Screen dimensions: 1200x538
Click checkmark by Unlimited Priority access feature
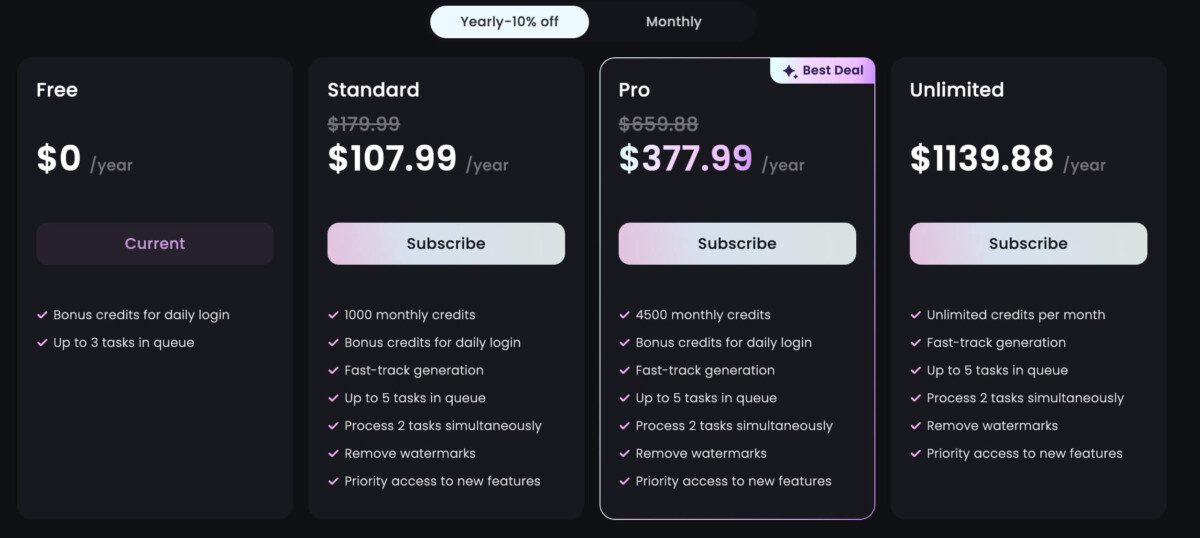coord(915,454)
